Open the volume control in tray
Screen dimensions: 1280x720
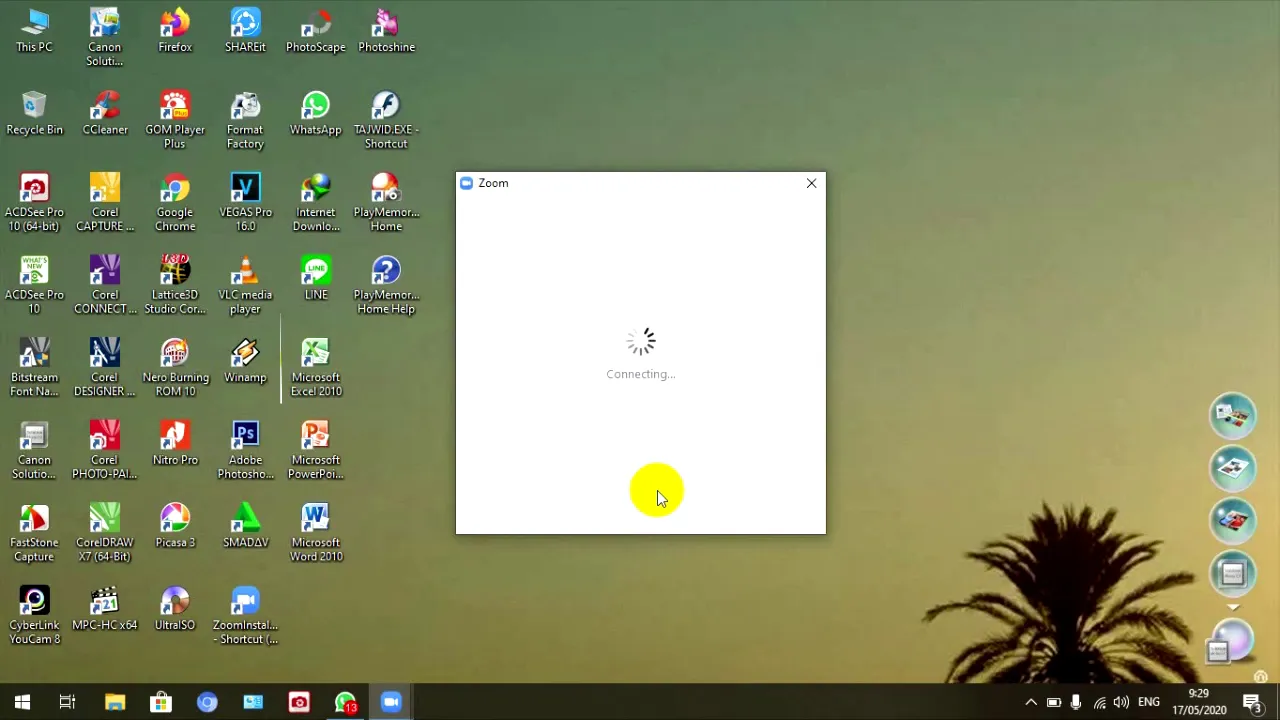1121,702
